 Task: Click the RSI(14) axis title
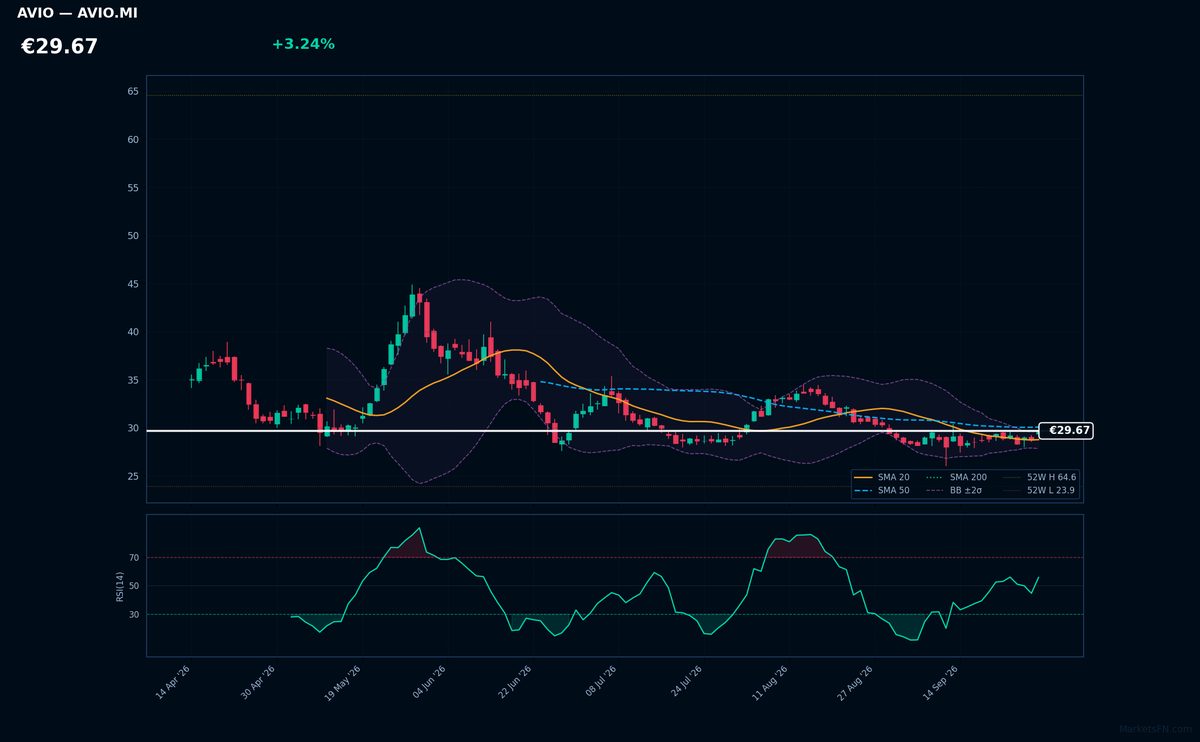[x=120, y=586]
